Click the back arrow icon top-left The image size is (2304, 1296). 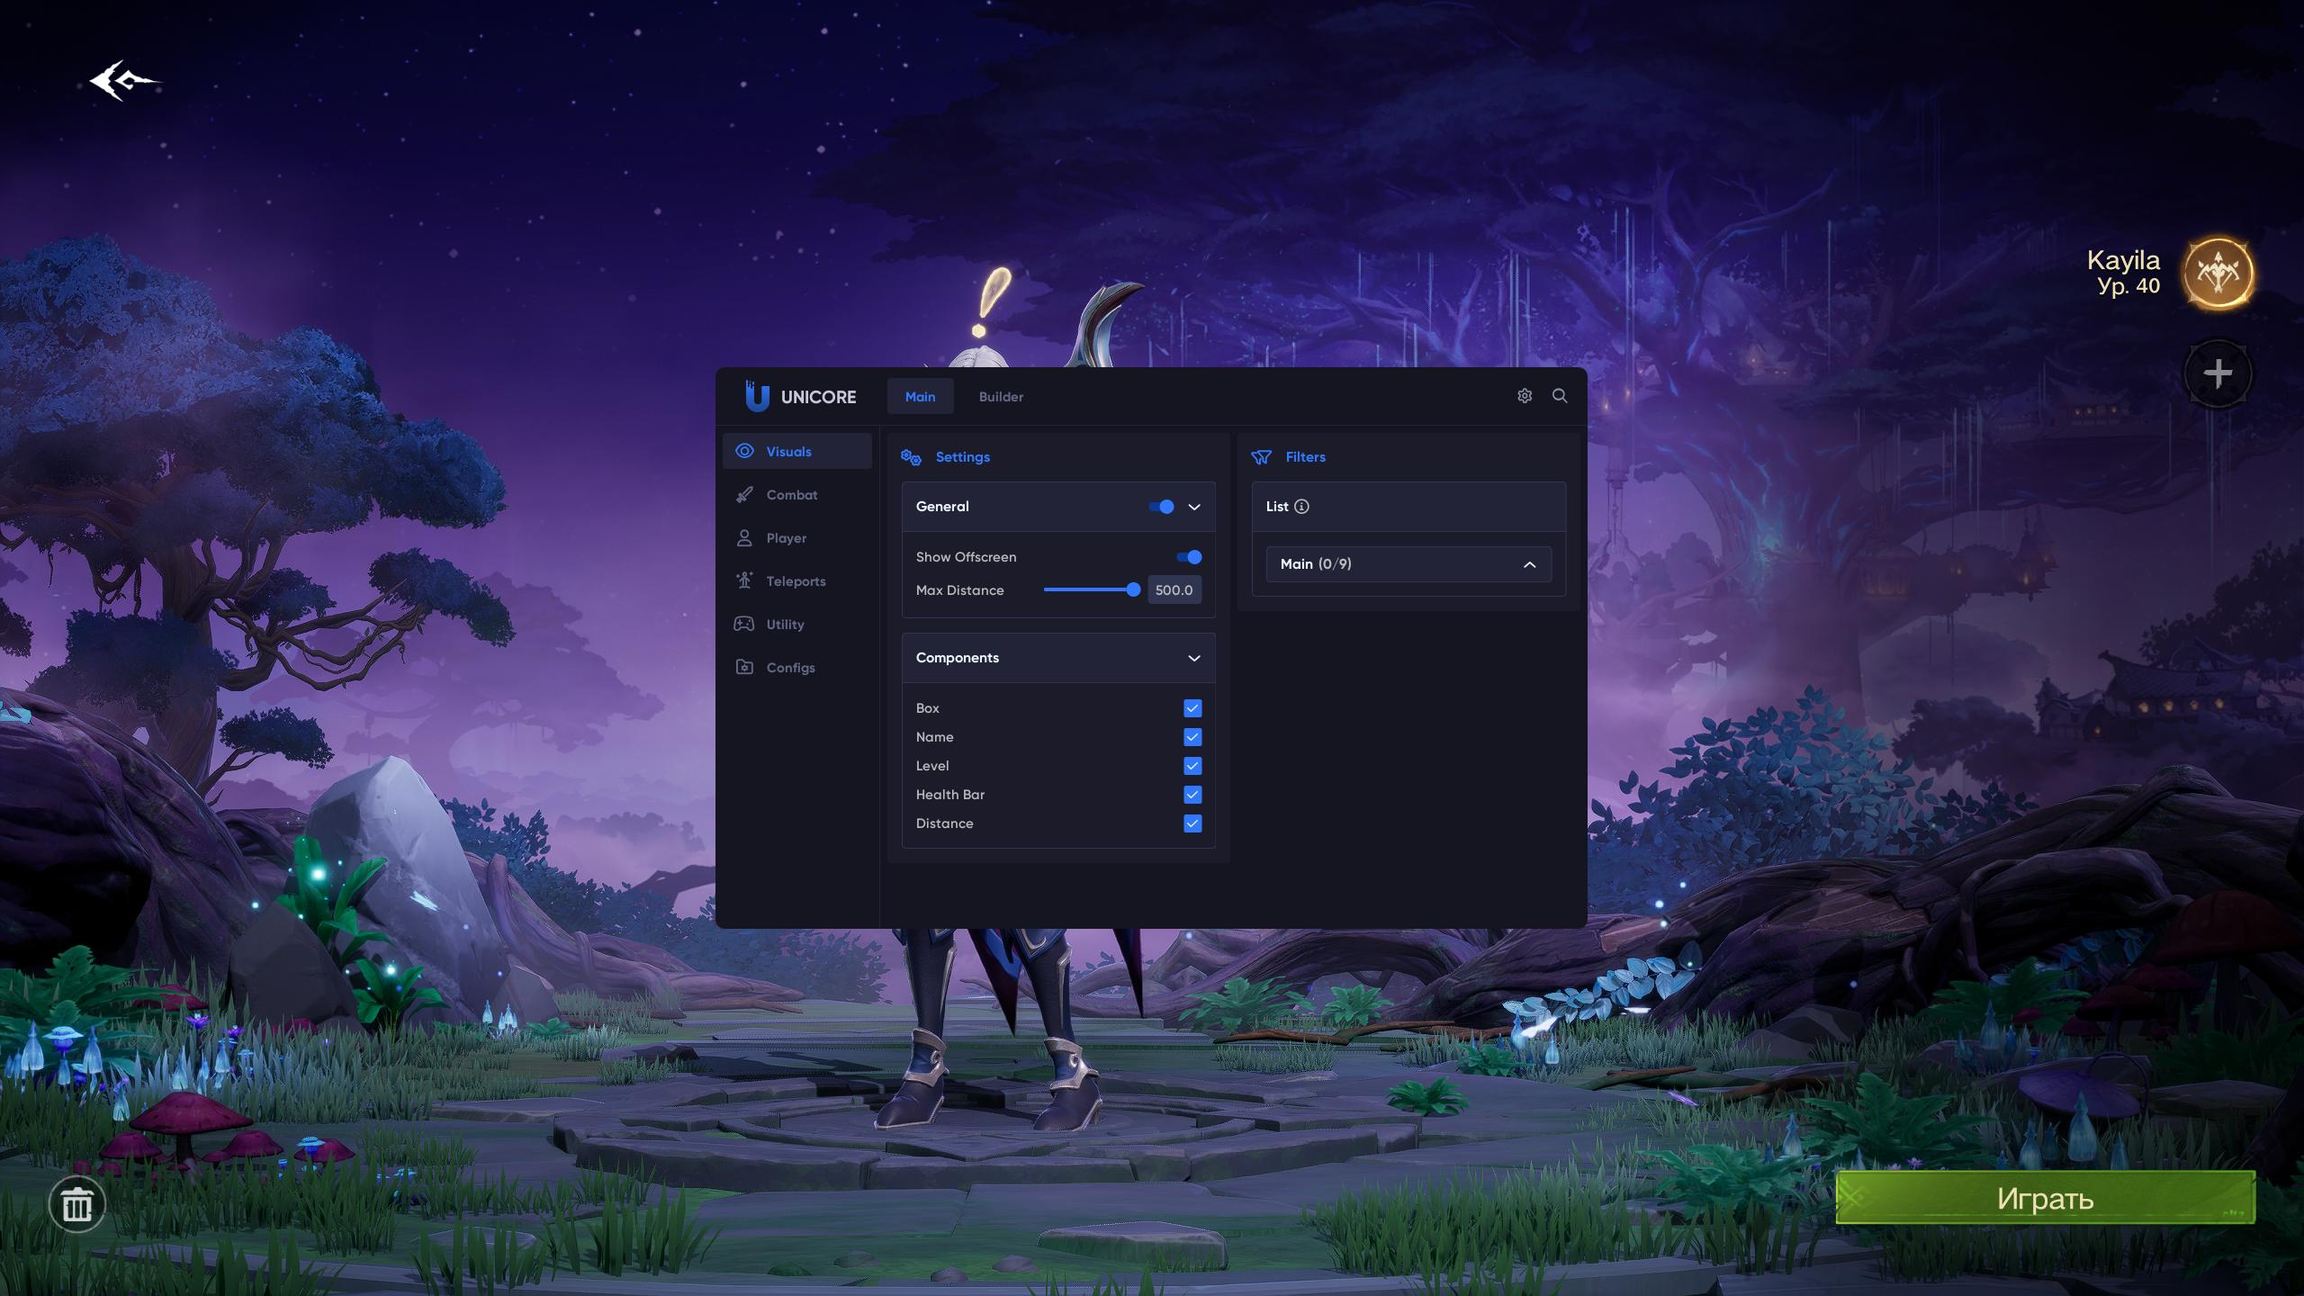pyautogui.click(x=122, y=80)
